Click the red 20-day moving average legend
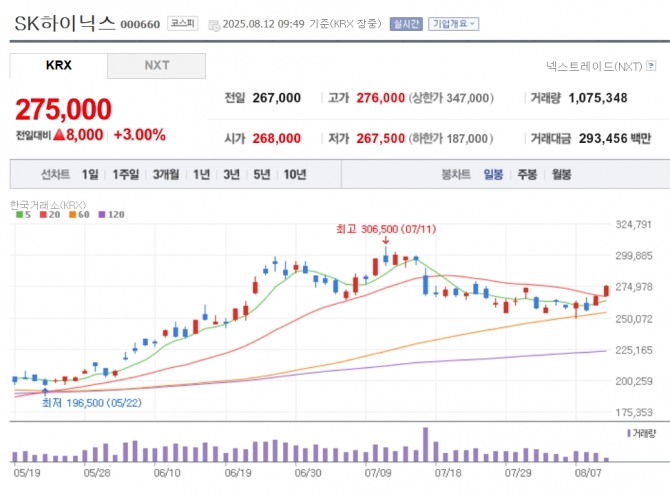 pos(50,214)
